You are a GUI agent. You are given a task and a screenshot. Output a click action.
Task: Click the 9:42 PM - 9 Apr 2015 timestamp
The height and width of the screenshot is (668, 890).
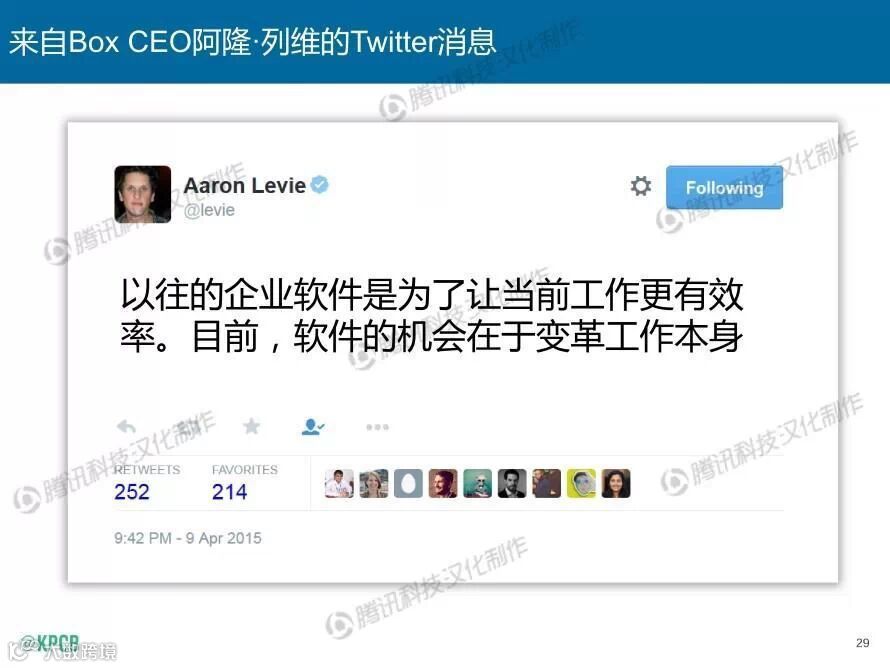click(188, 538)
